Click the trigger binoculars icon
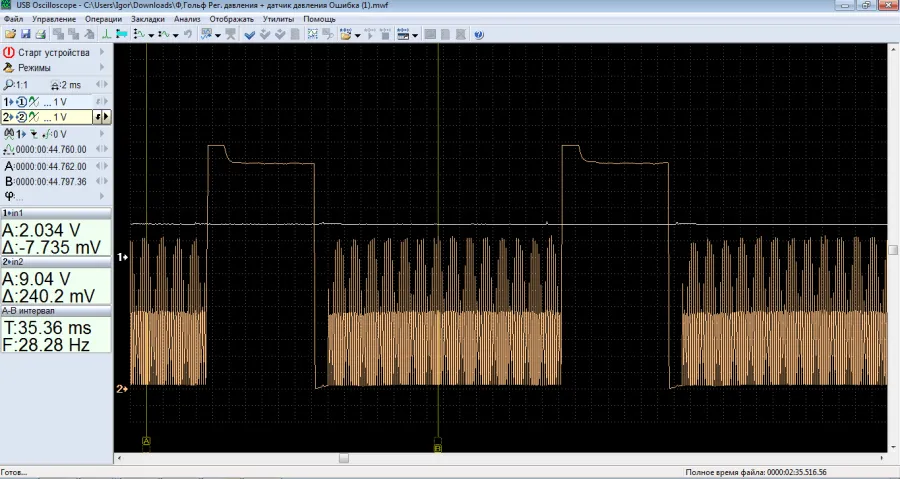900x479 pixels. pos(9,134)
